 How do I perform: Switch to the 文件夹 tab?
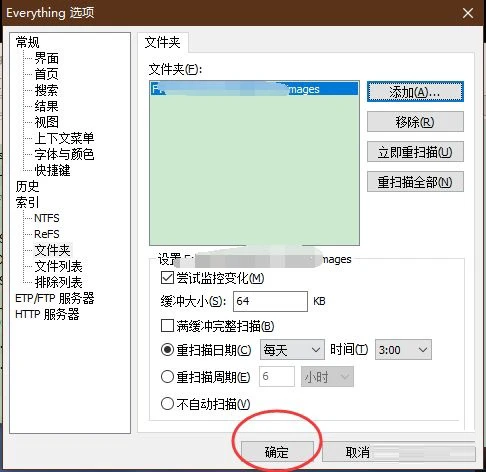[162, 42]
